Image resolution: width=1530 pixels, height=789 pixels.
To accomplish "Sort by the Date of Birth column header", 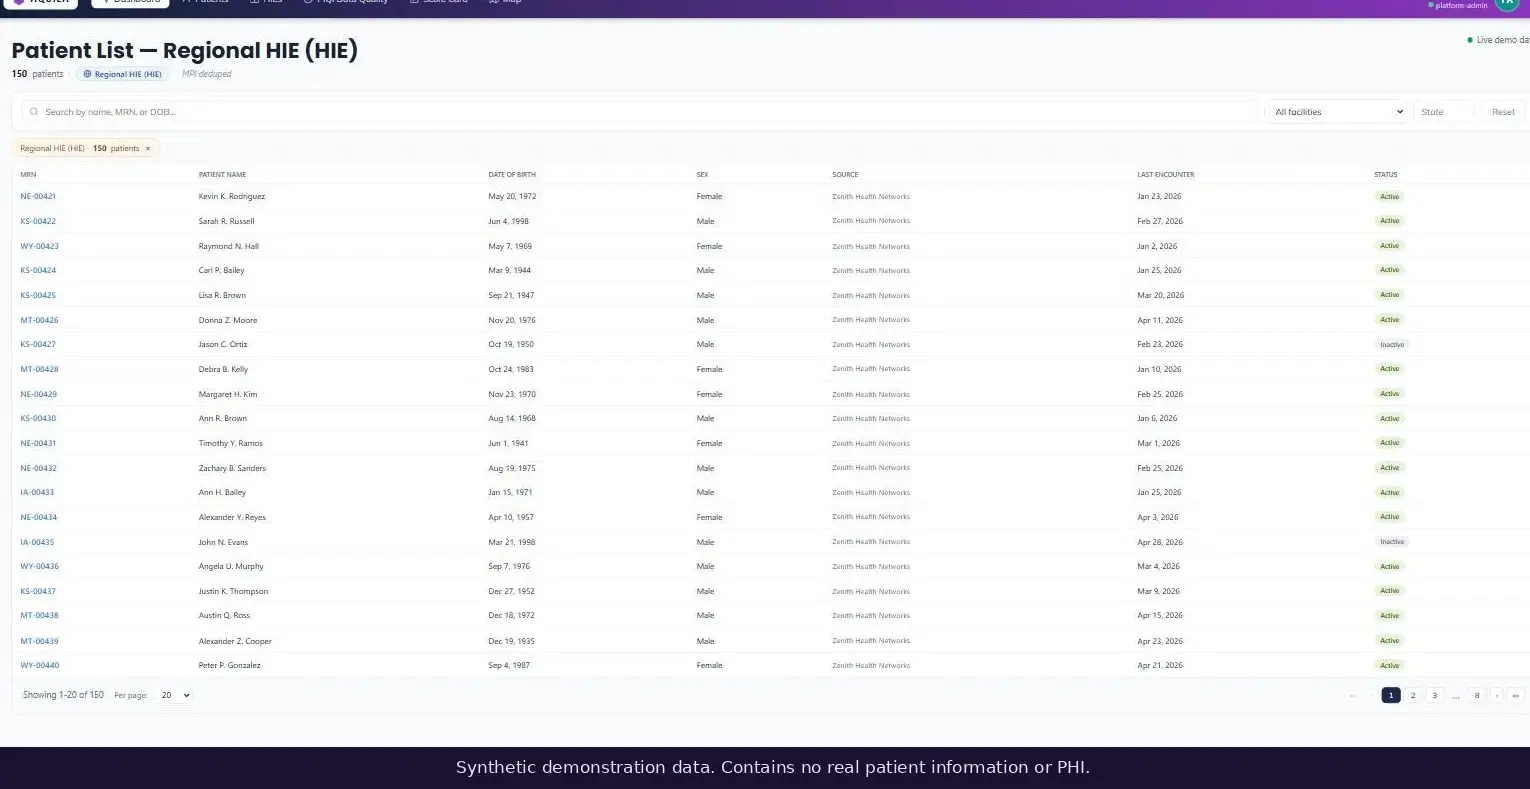I will [512, 175].
